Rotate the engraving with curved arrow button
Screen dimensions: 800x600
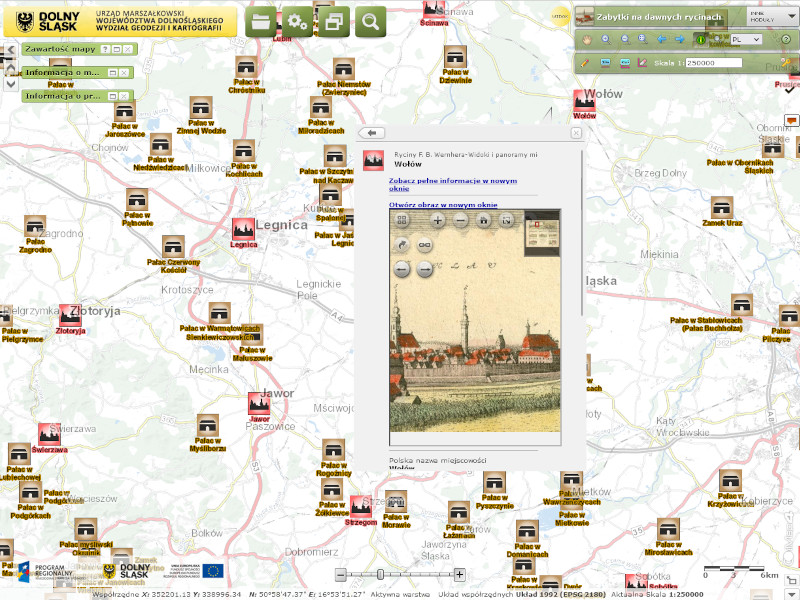pyautogui.click(x=402, y=245)
